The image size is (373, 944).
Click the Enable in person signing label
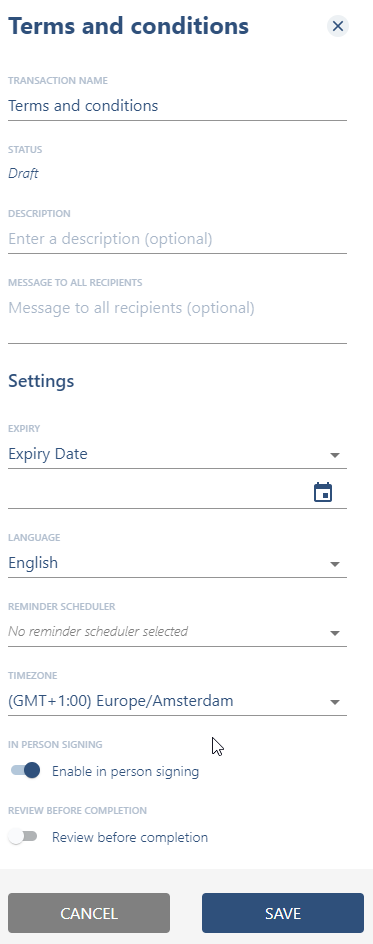pyautogui.click(x=125, y=771)
